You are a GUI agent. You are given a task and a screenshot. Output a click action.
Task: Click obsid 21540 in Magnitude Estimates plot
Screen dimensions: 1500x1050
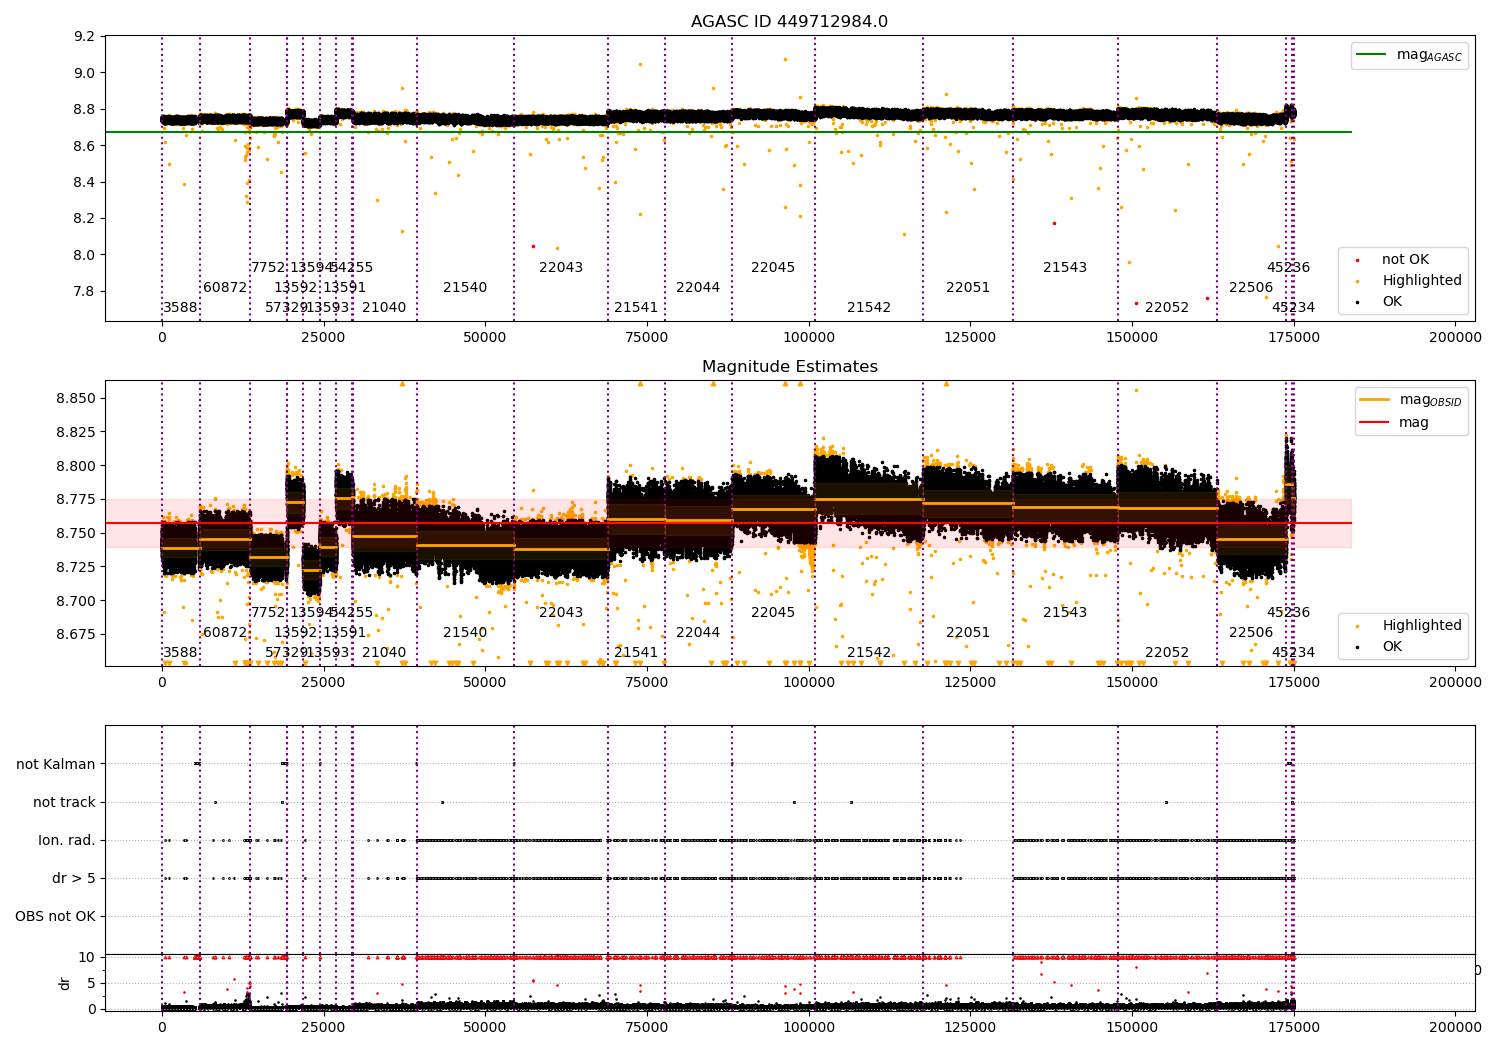[465, 633]
